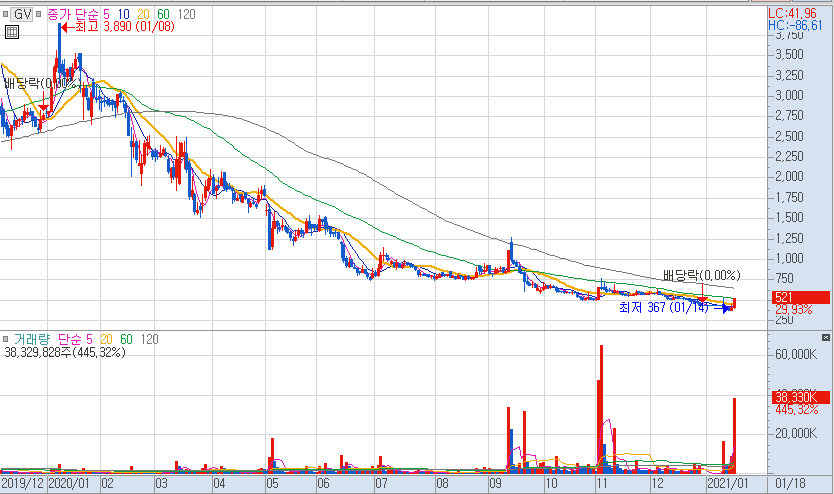Click the 2021/01 date axis label

[x=728, y=483]
